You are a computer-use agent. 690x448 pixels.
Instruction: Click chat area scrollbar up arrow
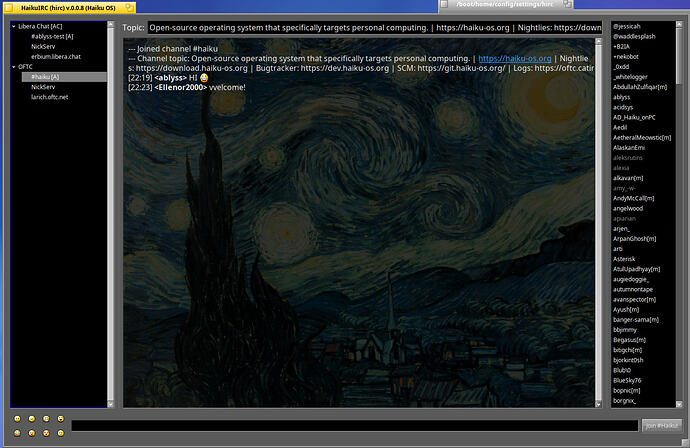598,42
